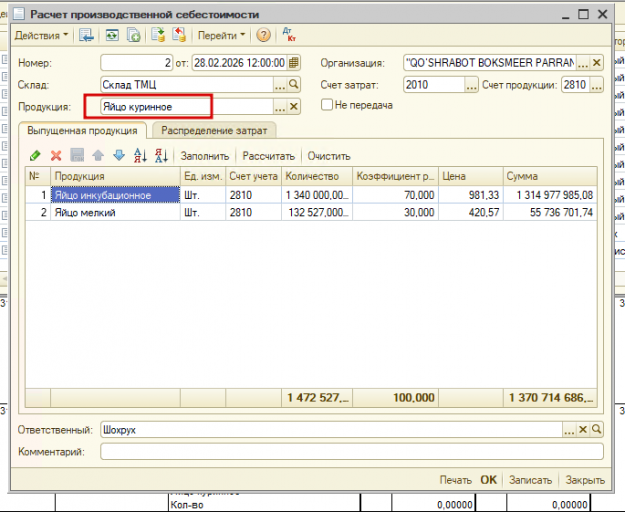Screen dimensions: 625x512
Task: Click the Записать button
Action: pos(530,480)
